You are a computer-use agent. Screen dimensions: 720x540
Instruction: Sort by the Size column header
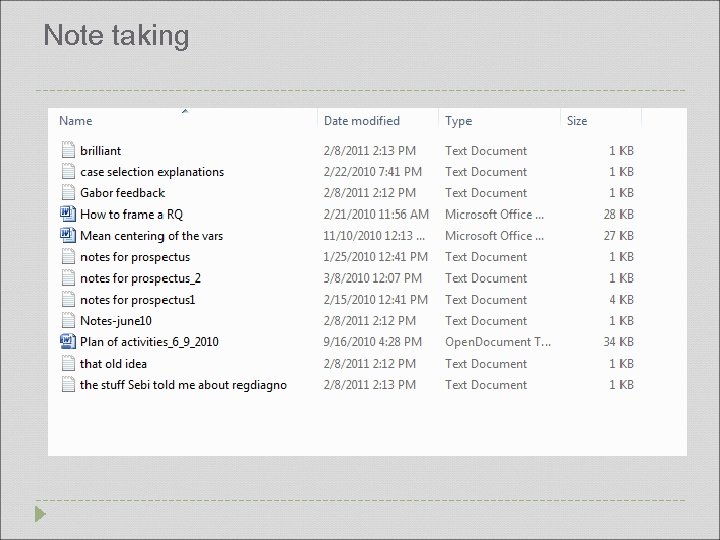click(x=577, y=121)
